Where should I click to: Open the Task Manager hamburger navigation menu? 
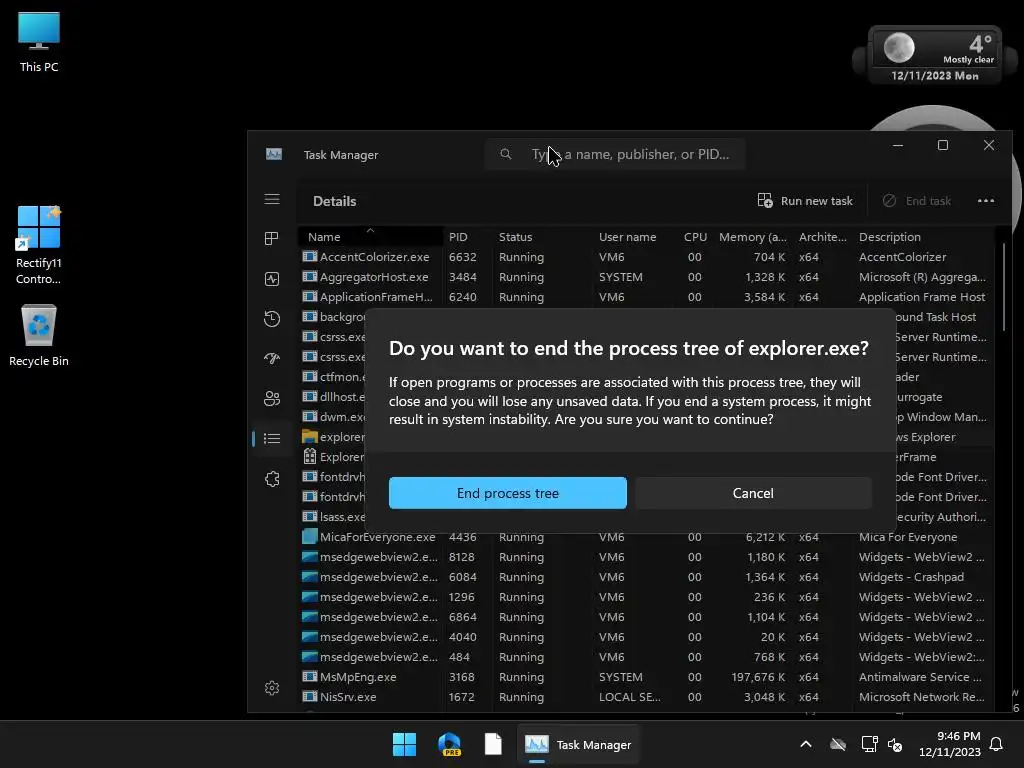272,199
